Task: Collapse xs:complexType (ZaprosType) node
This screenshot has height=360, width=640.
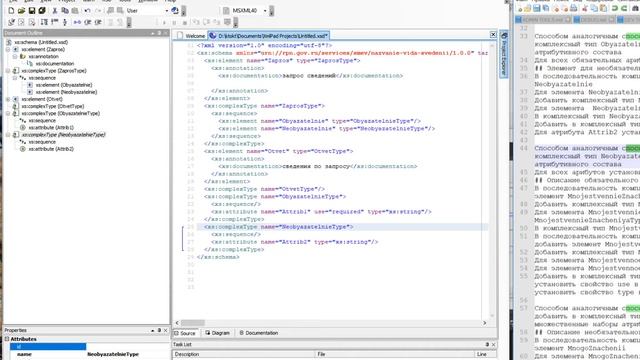Action: (x=8, y=71)
